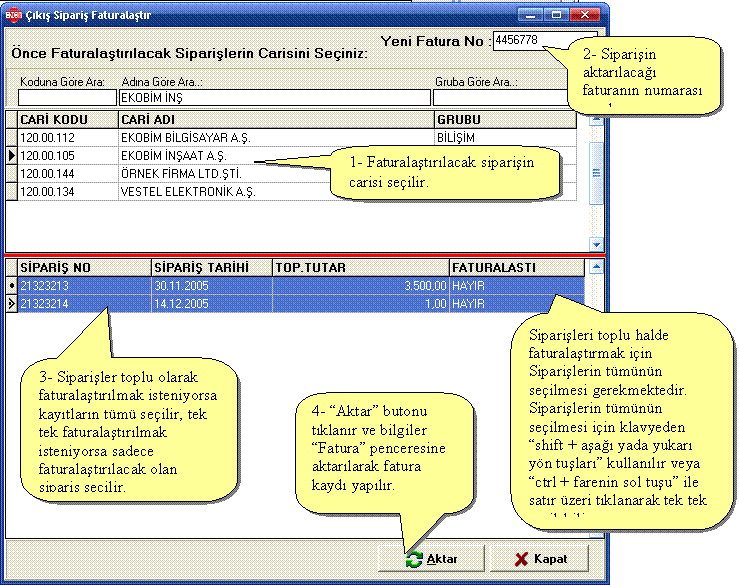Click row indicator of 120.00.105 row

12,156
